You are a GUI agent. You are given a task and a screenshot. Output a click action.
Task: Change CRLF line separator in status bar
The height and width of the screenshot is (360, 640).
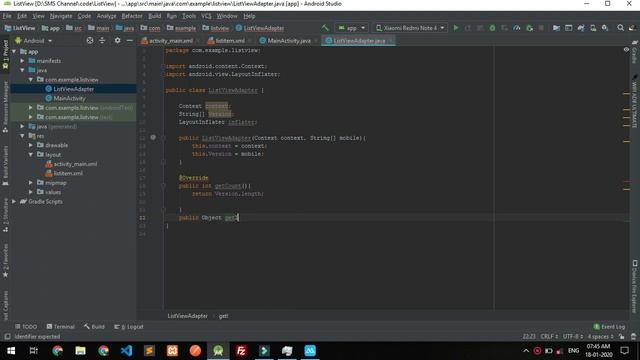(x=549, y=336)
